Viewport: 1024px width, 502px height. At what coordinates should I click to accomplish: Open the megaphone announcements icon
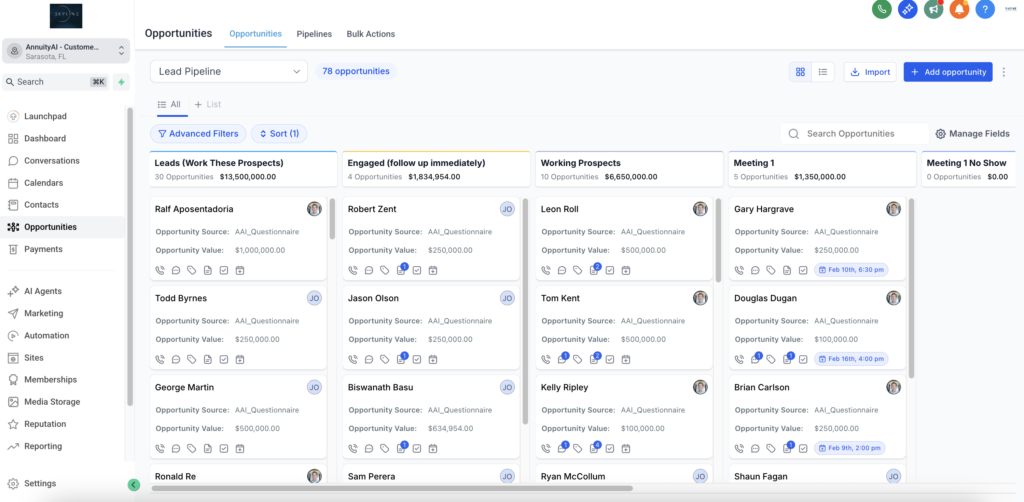tap(933, 9)
